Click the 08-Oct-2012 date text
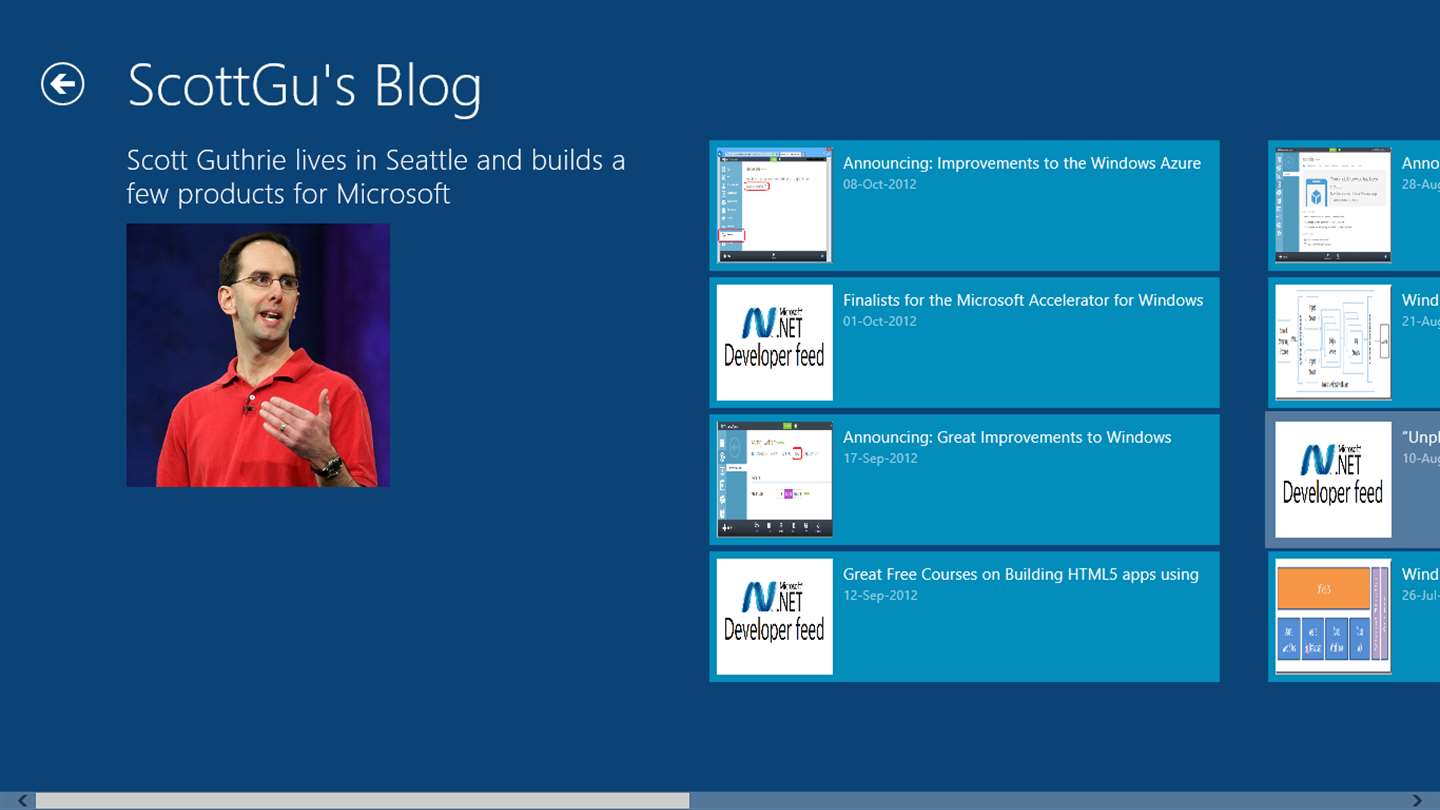1440x810 pixels. point(880,185)
